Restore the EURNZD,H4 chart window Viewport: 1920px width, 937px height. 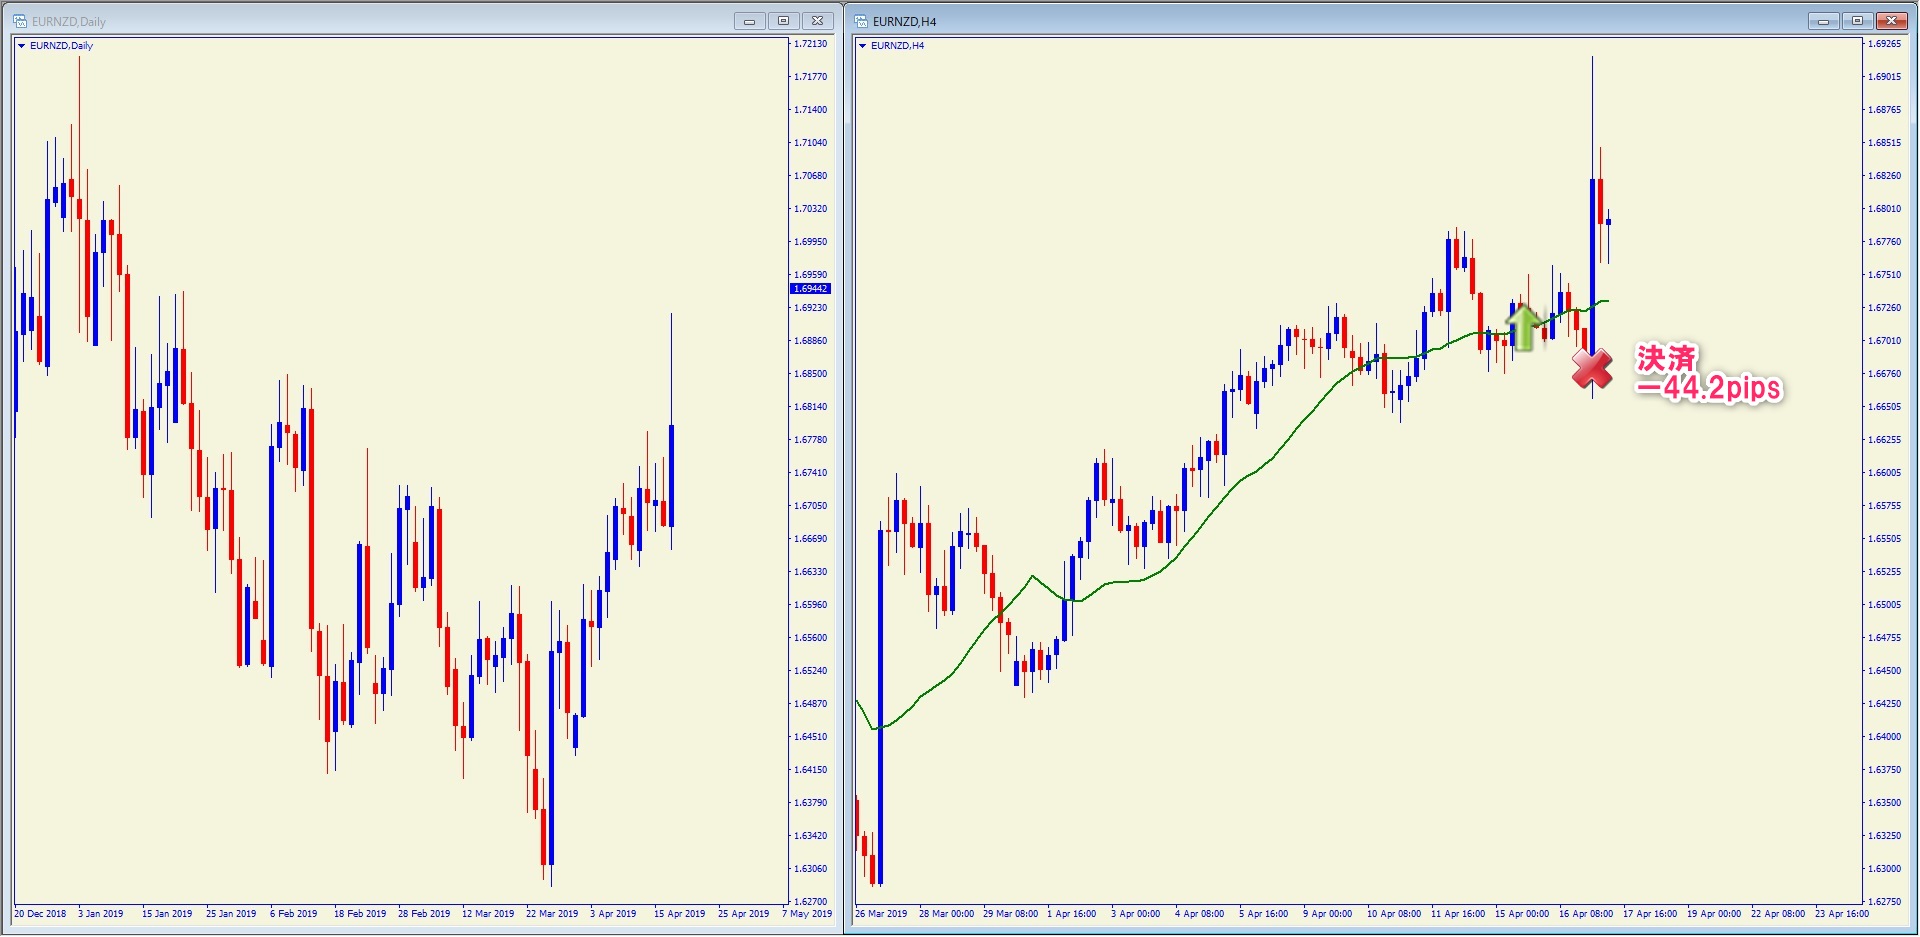click(x=1857, y=21)
